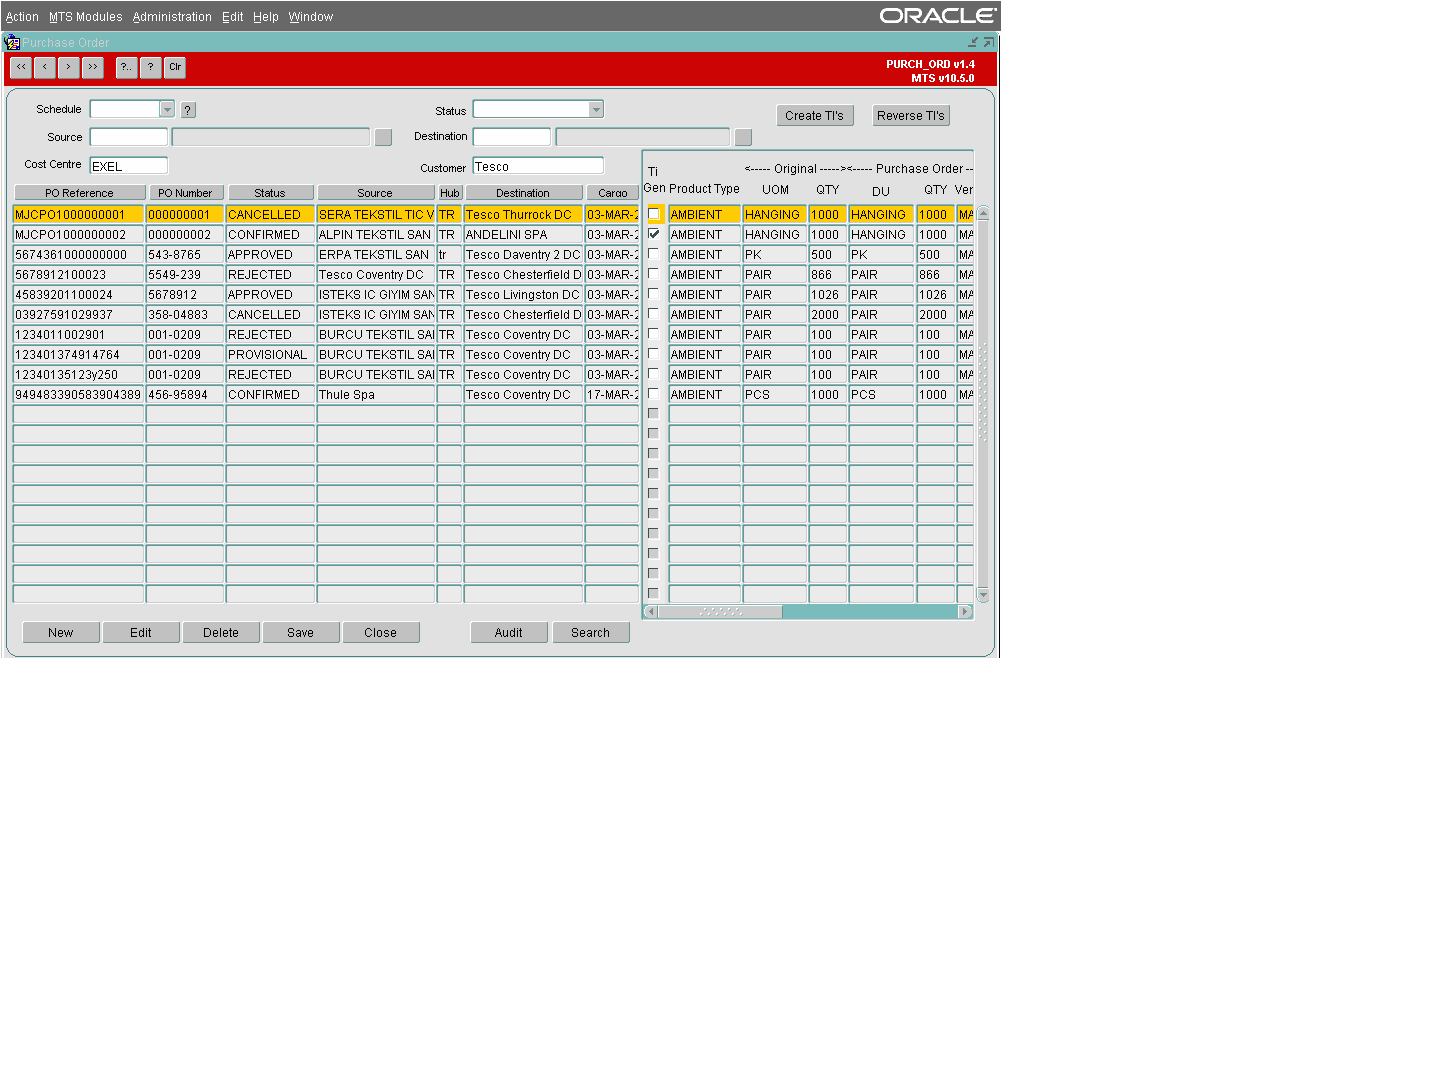Tick Ti Gen checkbox for 45839201100024 row

pos(654,294)
